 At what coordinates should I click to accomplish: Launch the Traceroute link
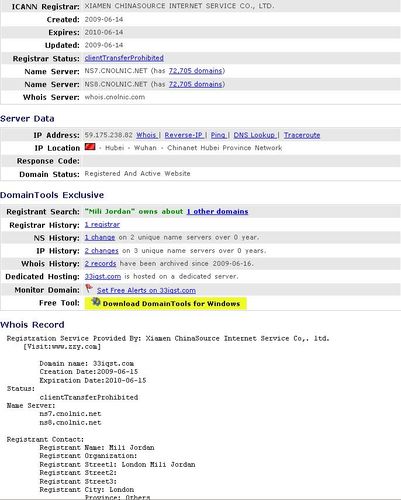[302, 135]
